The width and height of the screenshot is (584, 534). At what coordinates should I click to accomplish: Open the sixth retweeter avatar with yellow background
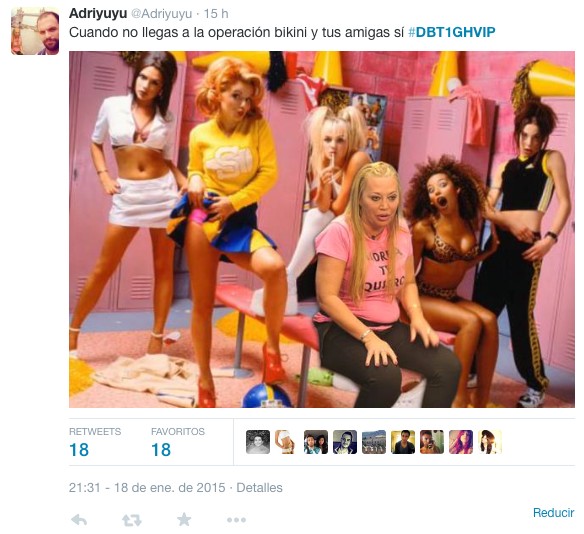(403, 442)
